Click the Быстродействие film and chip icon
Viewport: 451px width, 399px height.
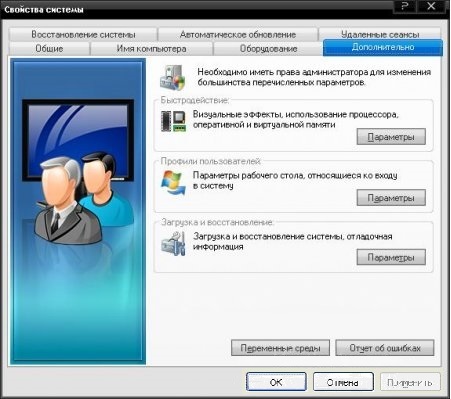pyautogui.click(x=173, y=121)
